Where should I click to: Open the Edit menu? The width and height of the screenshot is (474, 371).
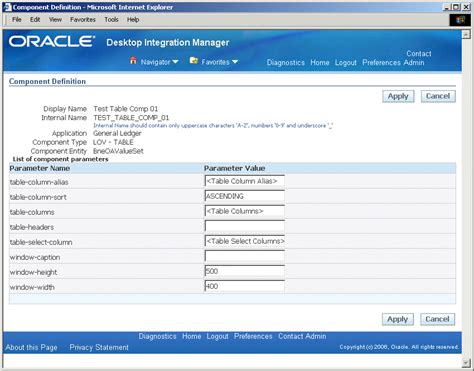[x=35, y=20]
